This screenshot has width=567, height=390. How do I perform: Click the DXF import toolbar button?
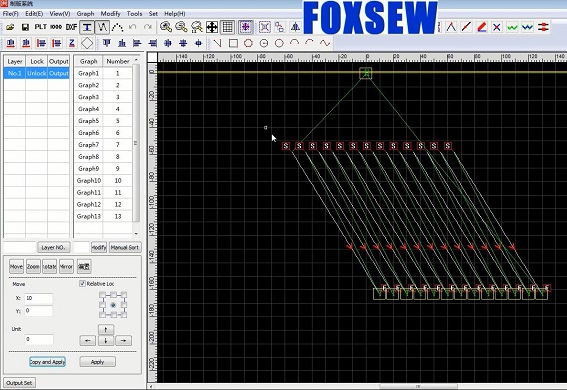tap(71, 27)
